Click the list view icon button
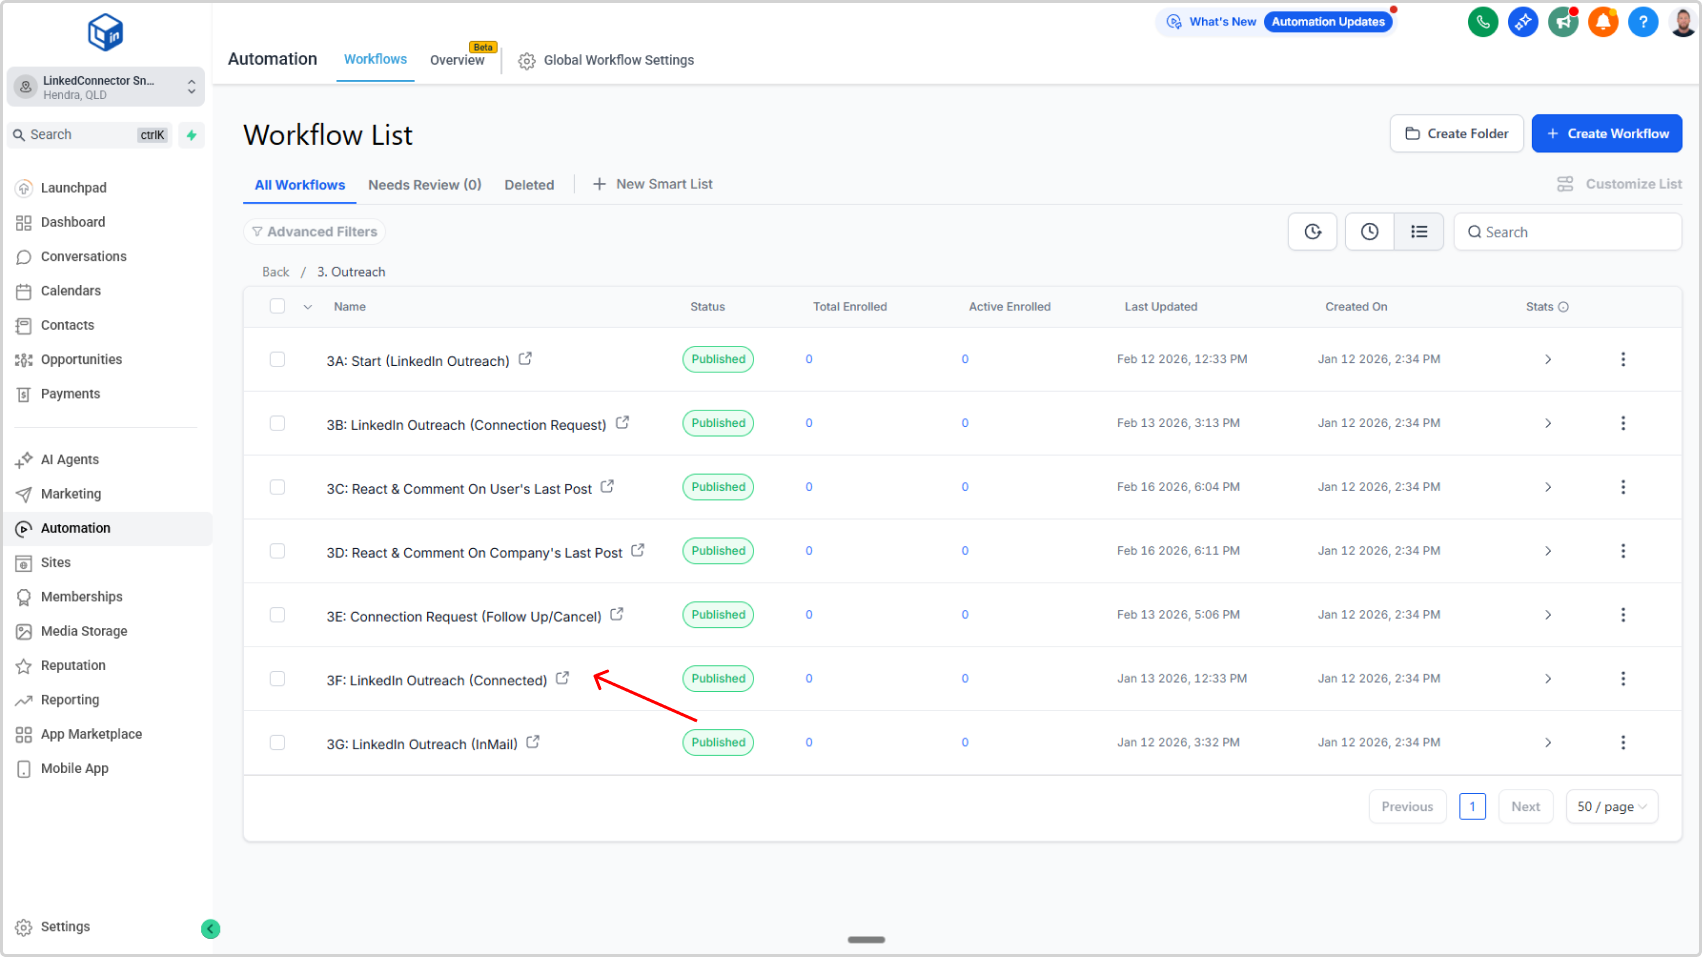This screenshot has width=1702, height=957. pos(1418,232)
